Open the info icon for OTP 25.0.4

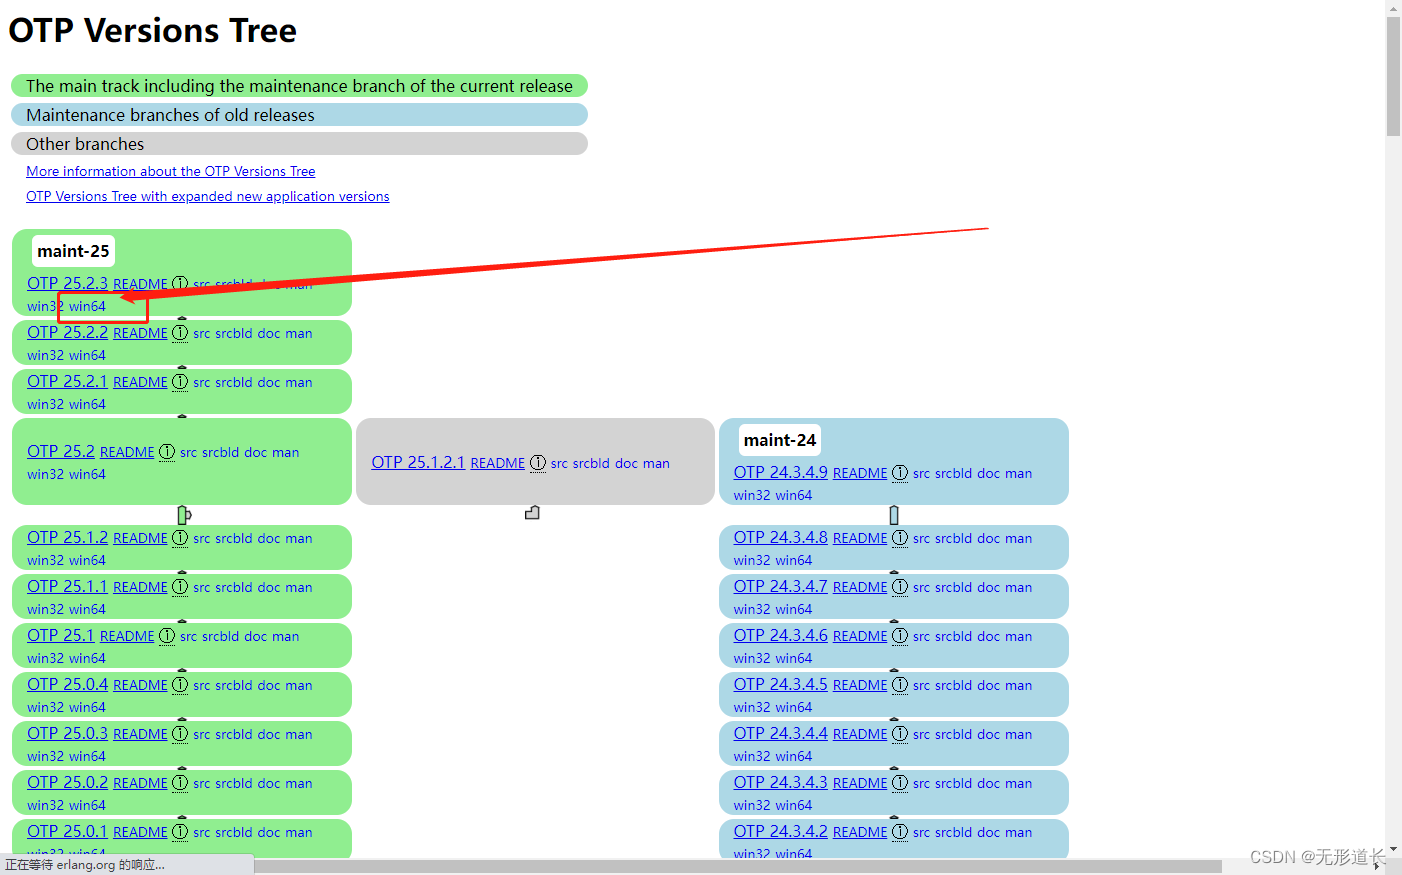[x=180, y=685]
